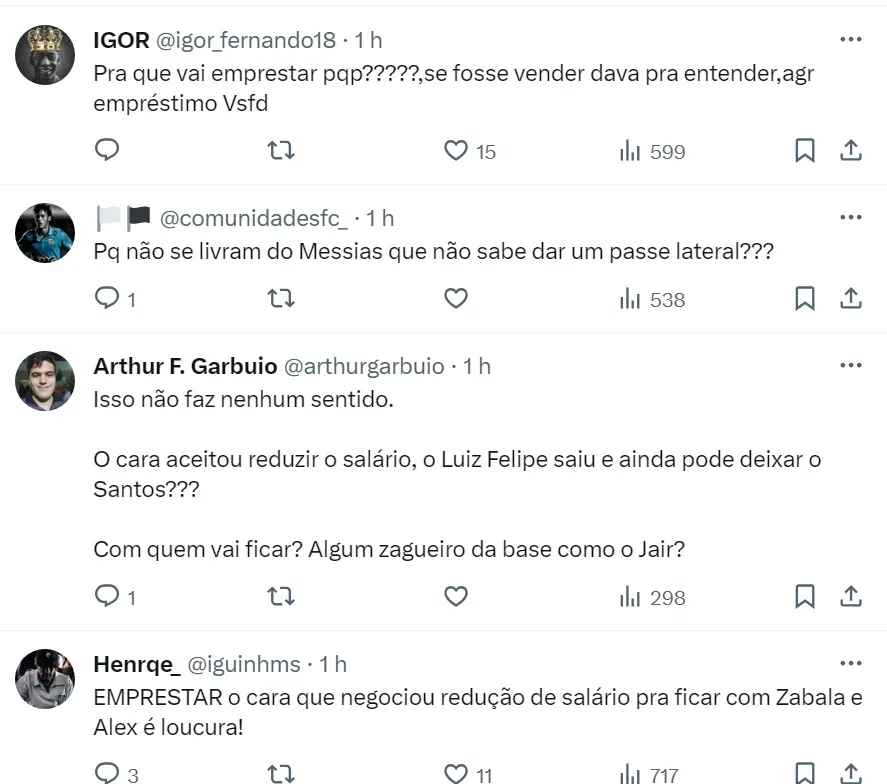The image size is (887, 784).
Task: Share Arthur F. Garbuio's tweet
Action: [x=851, y=596]
